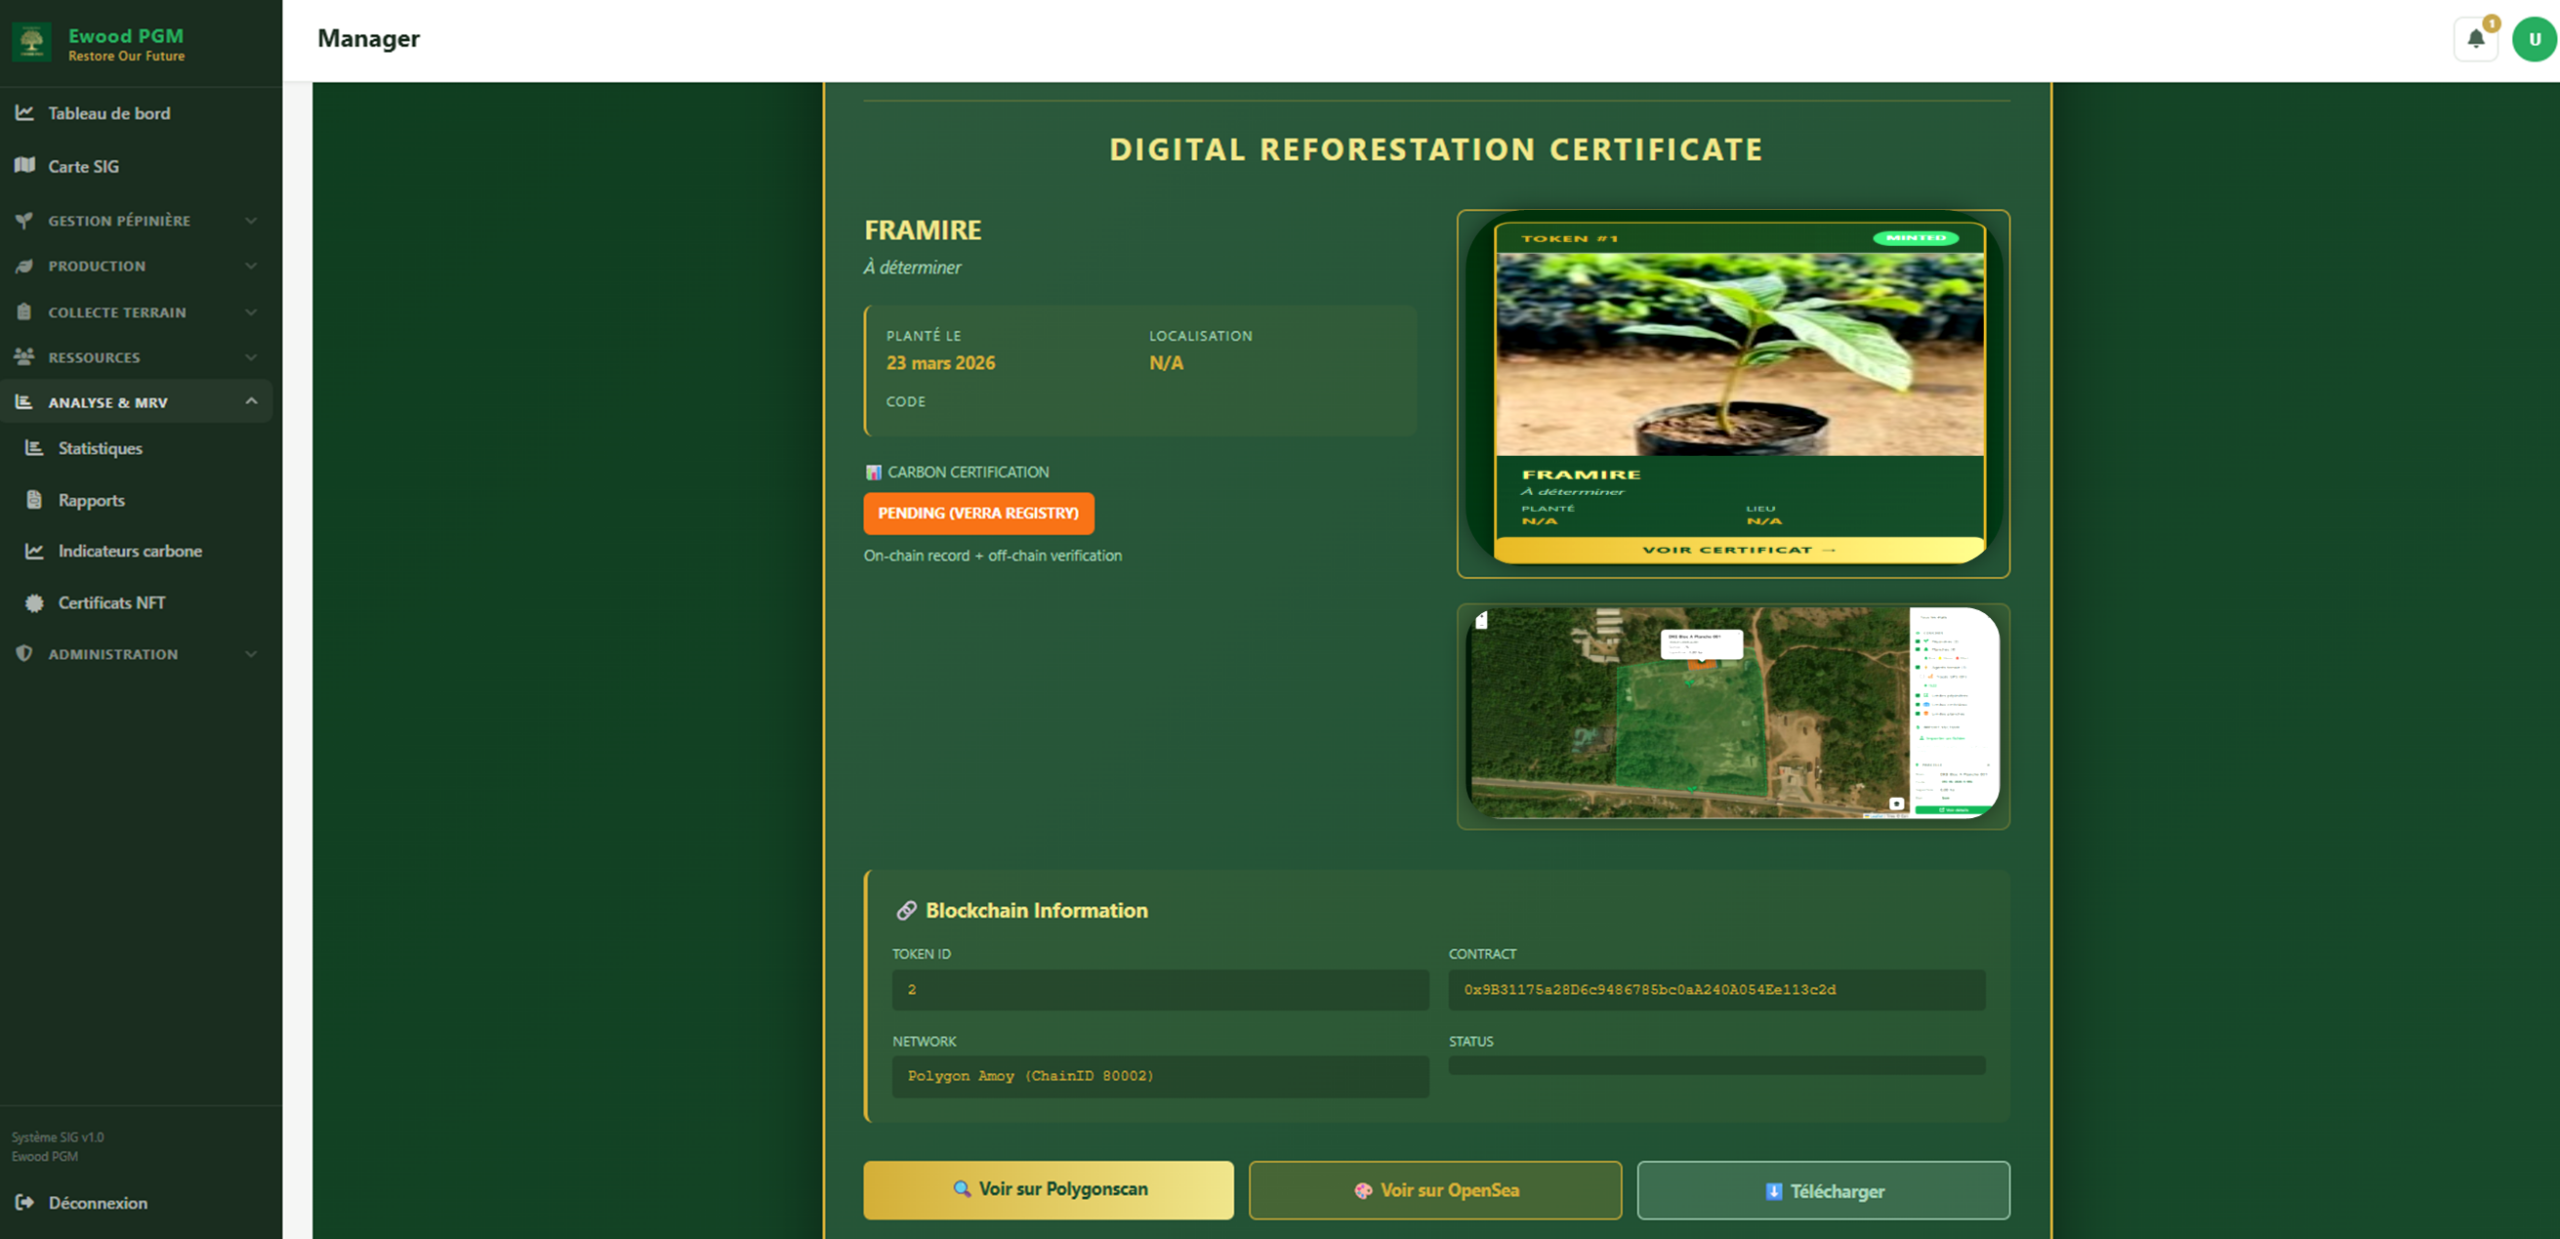Screen dimensions: 2560x1239
Task: Click the TOKEN #1 label on card
Action: [1569, 239]
